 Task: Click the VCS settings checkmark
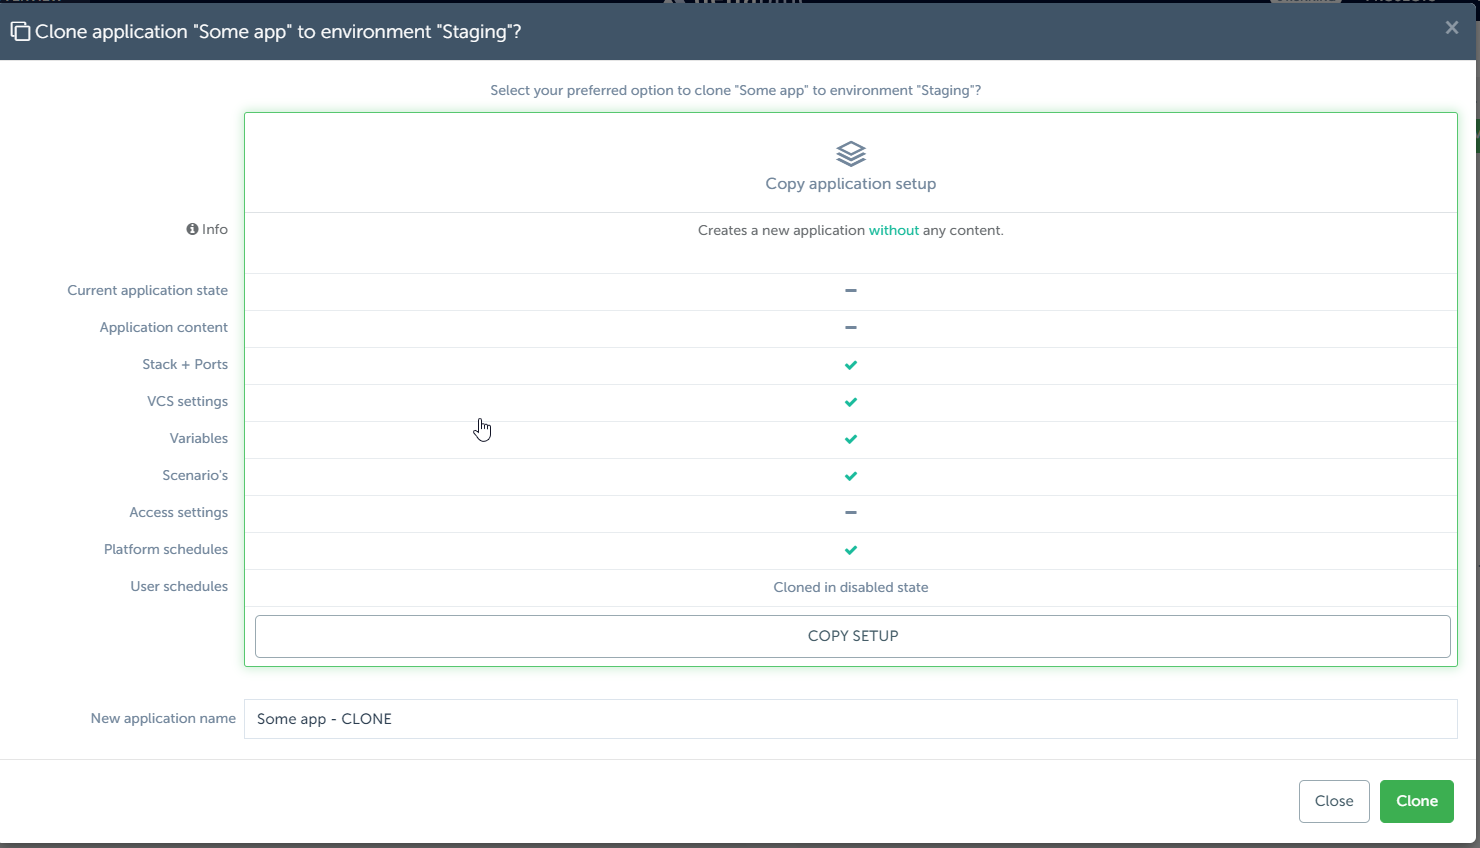tap(851, 402)
